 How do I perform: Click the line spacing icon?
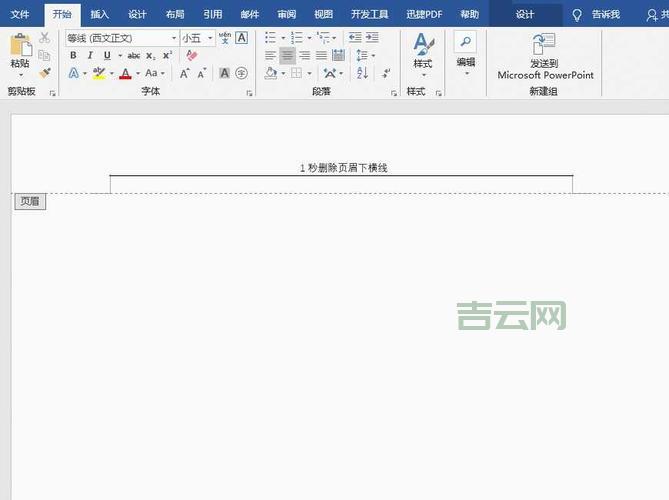tap(362, 55)
